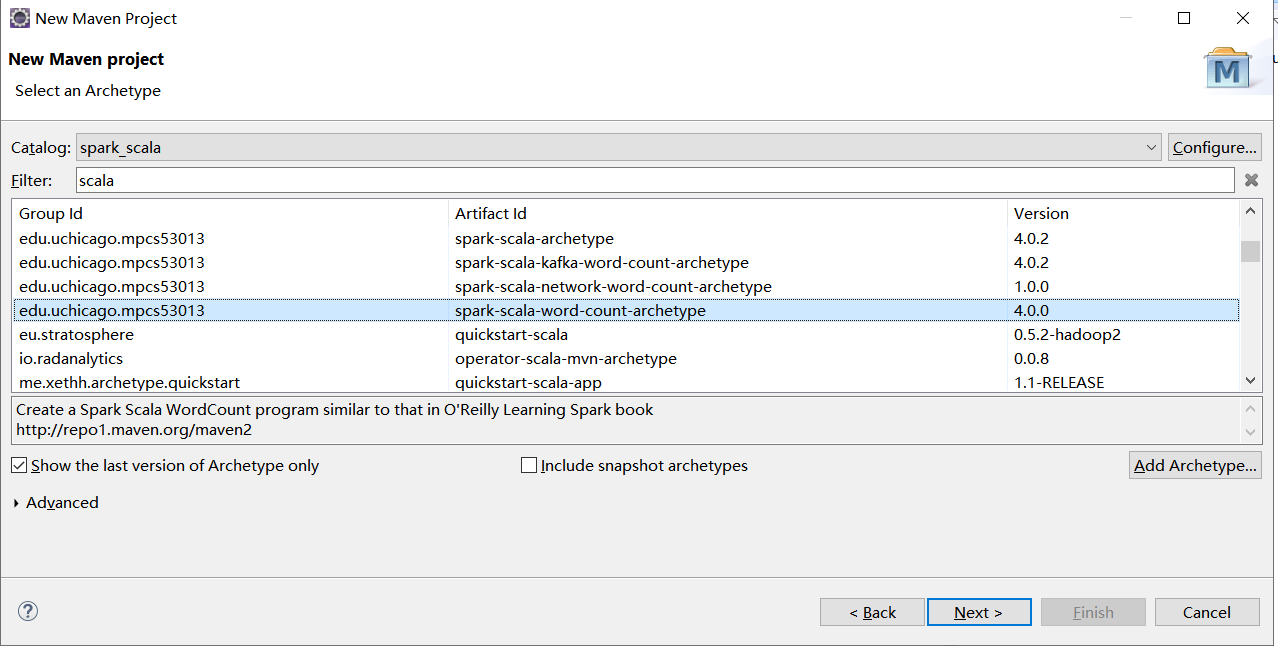
Task: Click the Eclipse icon in the title bar
Action: click(x=19, y=18)
